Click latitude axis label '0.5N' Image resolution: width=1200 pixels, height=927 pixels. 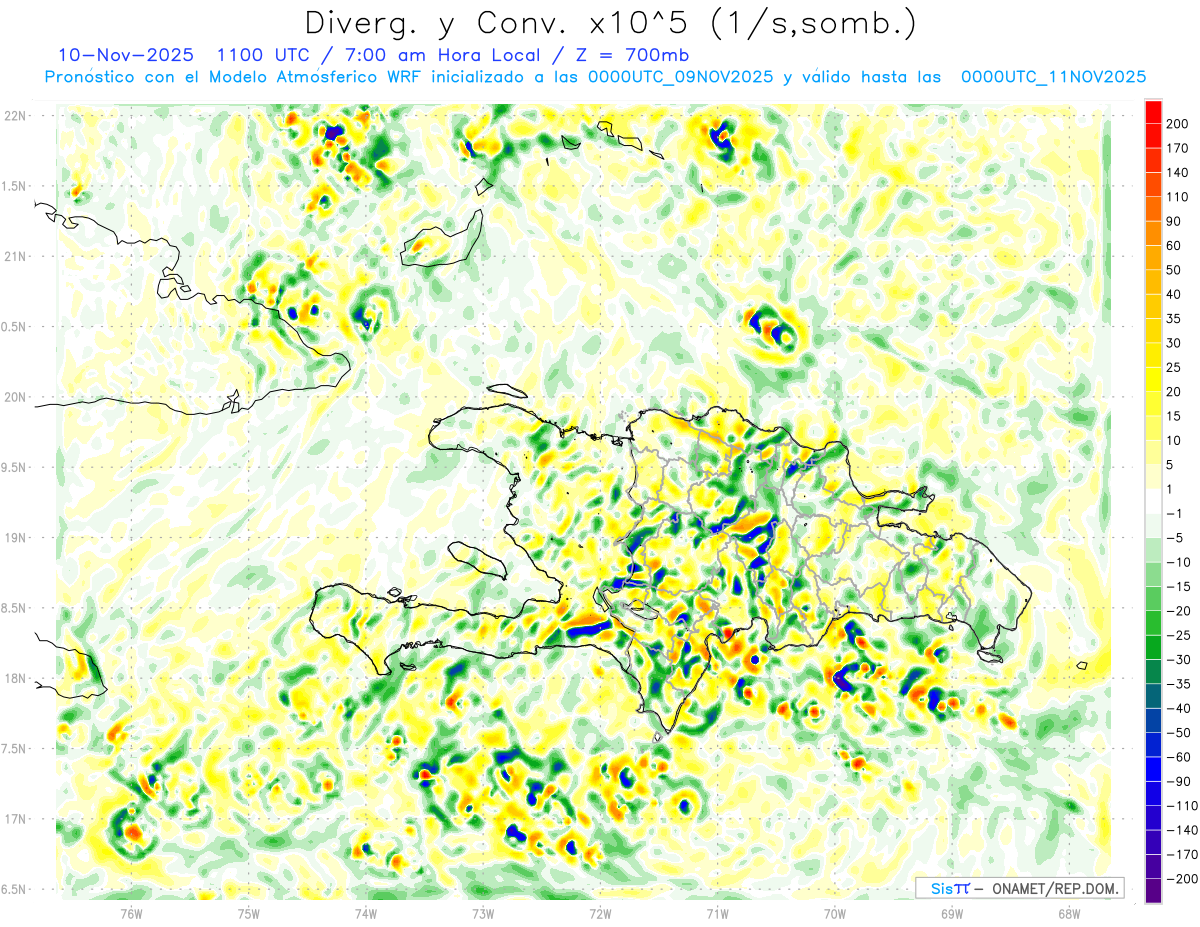[x=15, y=327]
